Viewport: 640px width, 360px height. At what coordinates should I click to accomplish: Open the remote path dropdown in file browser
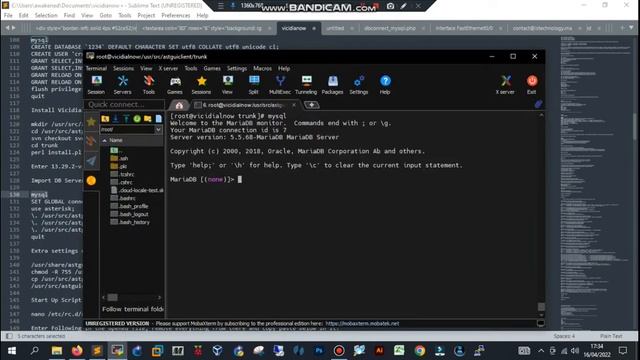pyautogui.click(x=158, y=129)
